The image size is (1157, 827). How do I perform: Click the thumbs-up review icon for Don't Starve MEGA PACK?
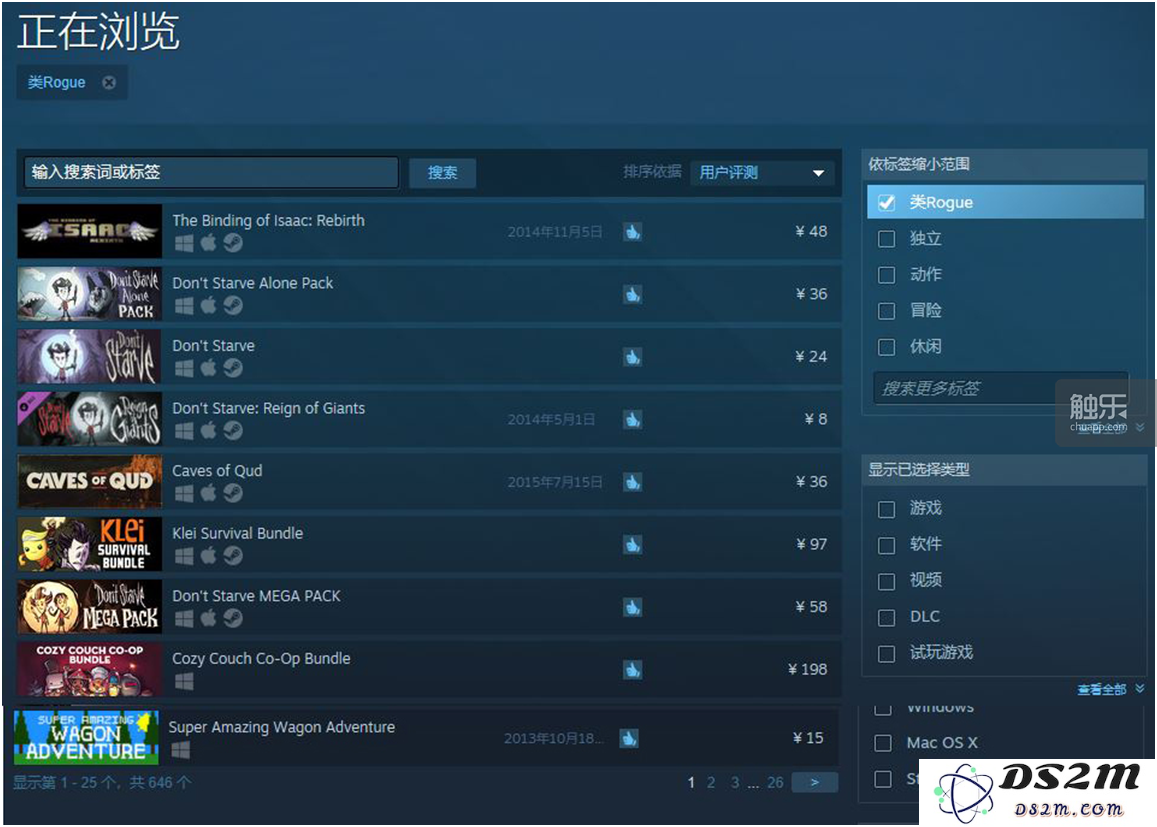(632, 607)
